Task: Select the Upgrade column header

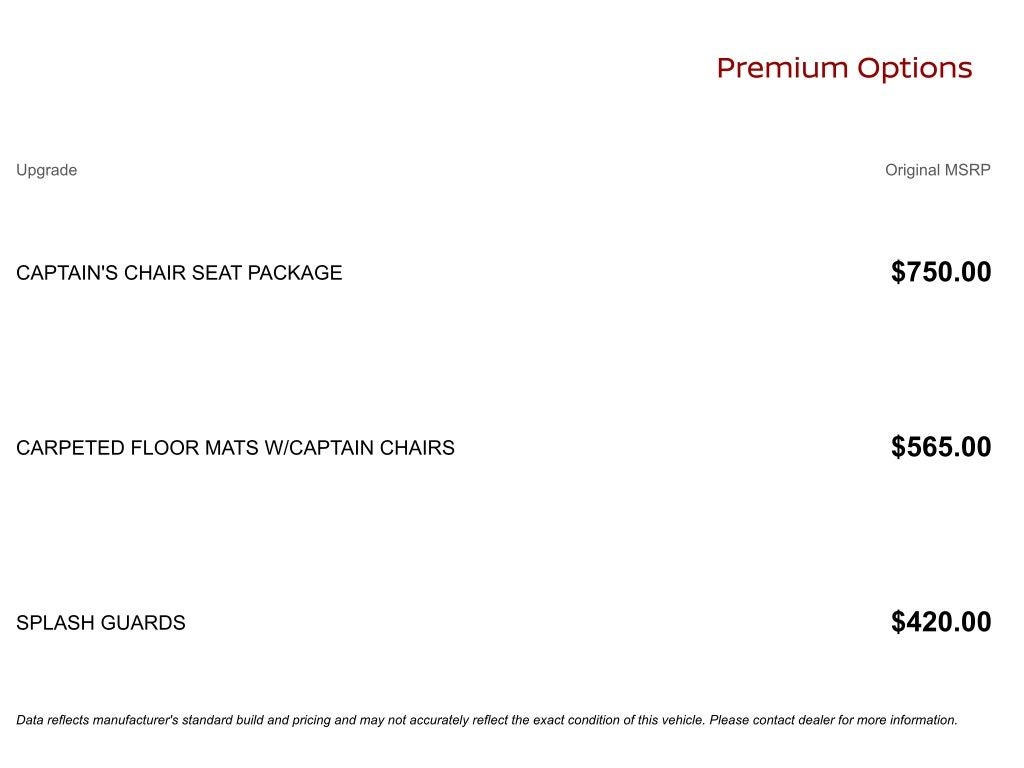Action: point(46,170)
